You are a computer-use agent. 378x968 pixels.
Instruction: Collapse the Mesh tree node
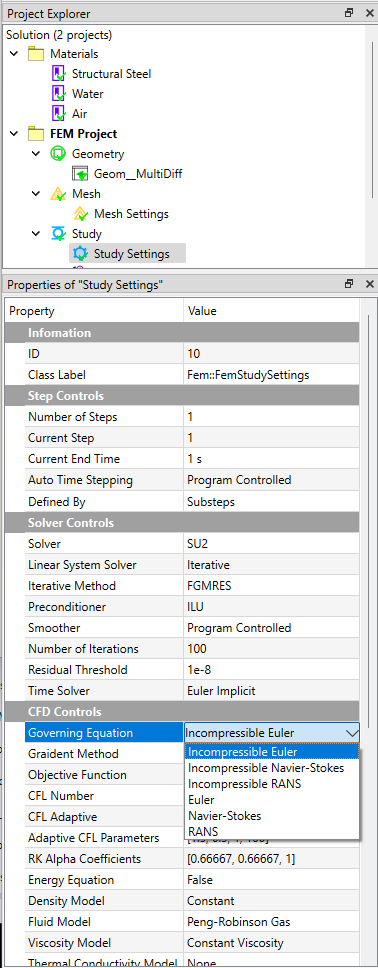[x=37, y=194]
